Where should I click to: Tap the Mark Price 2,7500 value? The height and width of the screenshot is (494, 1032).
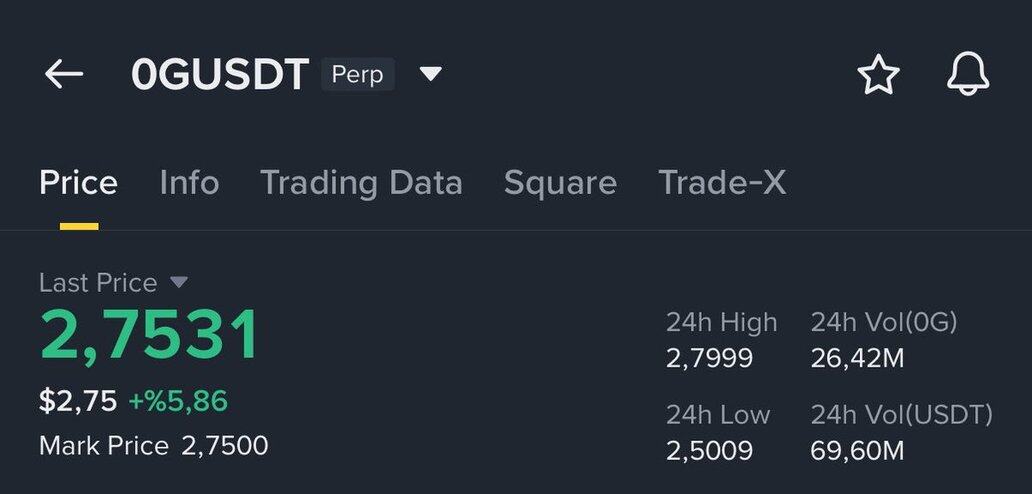tap(225, 446)
